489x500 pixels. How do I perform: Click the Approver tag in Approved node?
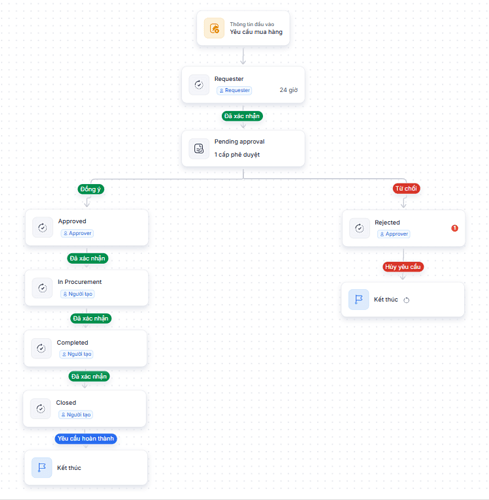point(77,233)
